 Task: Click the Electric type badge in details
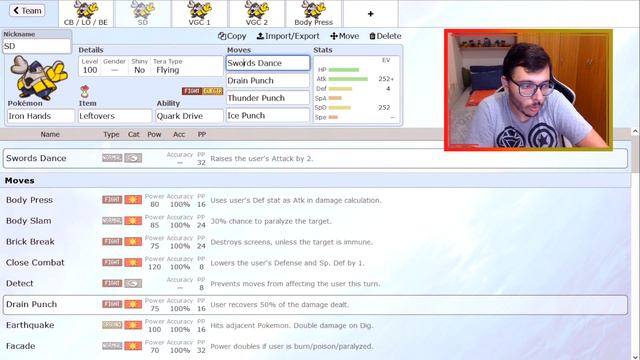213,91
